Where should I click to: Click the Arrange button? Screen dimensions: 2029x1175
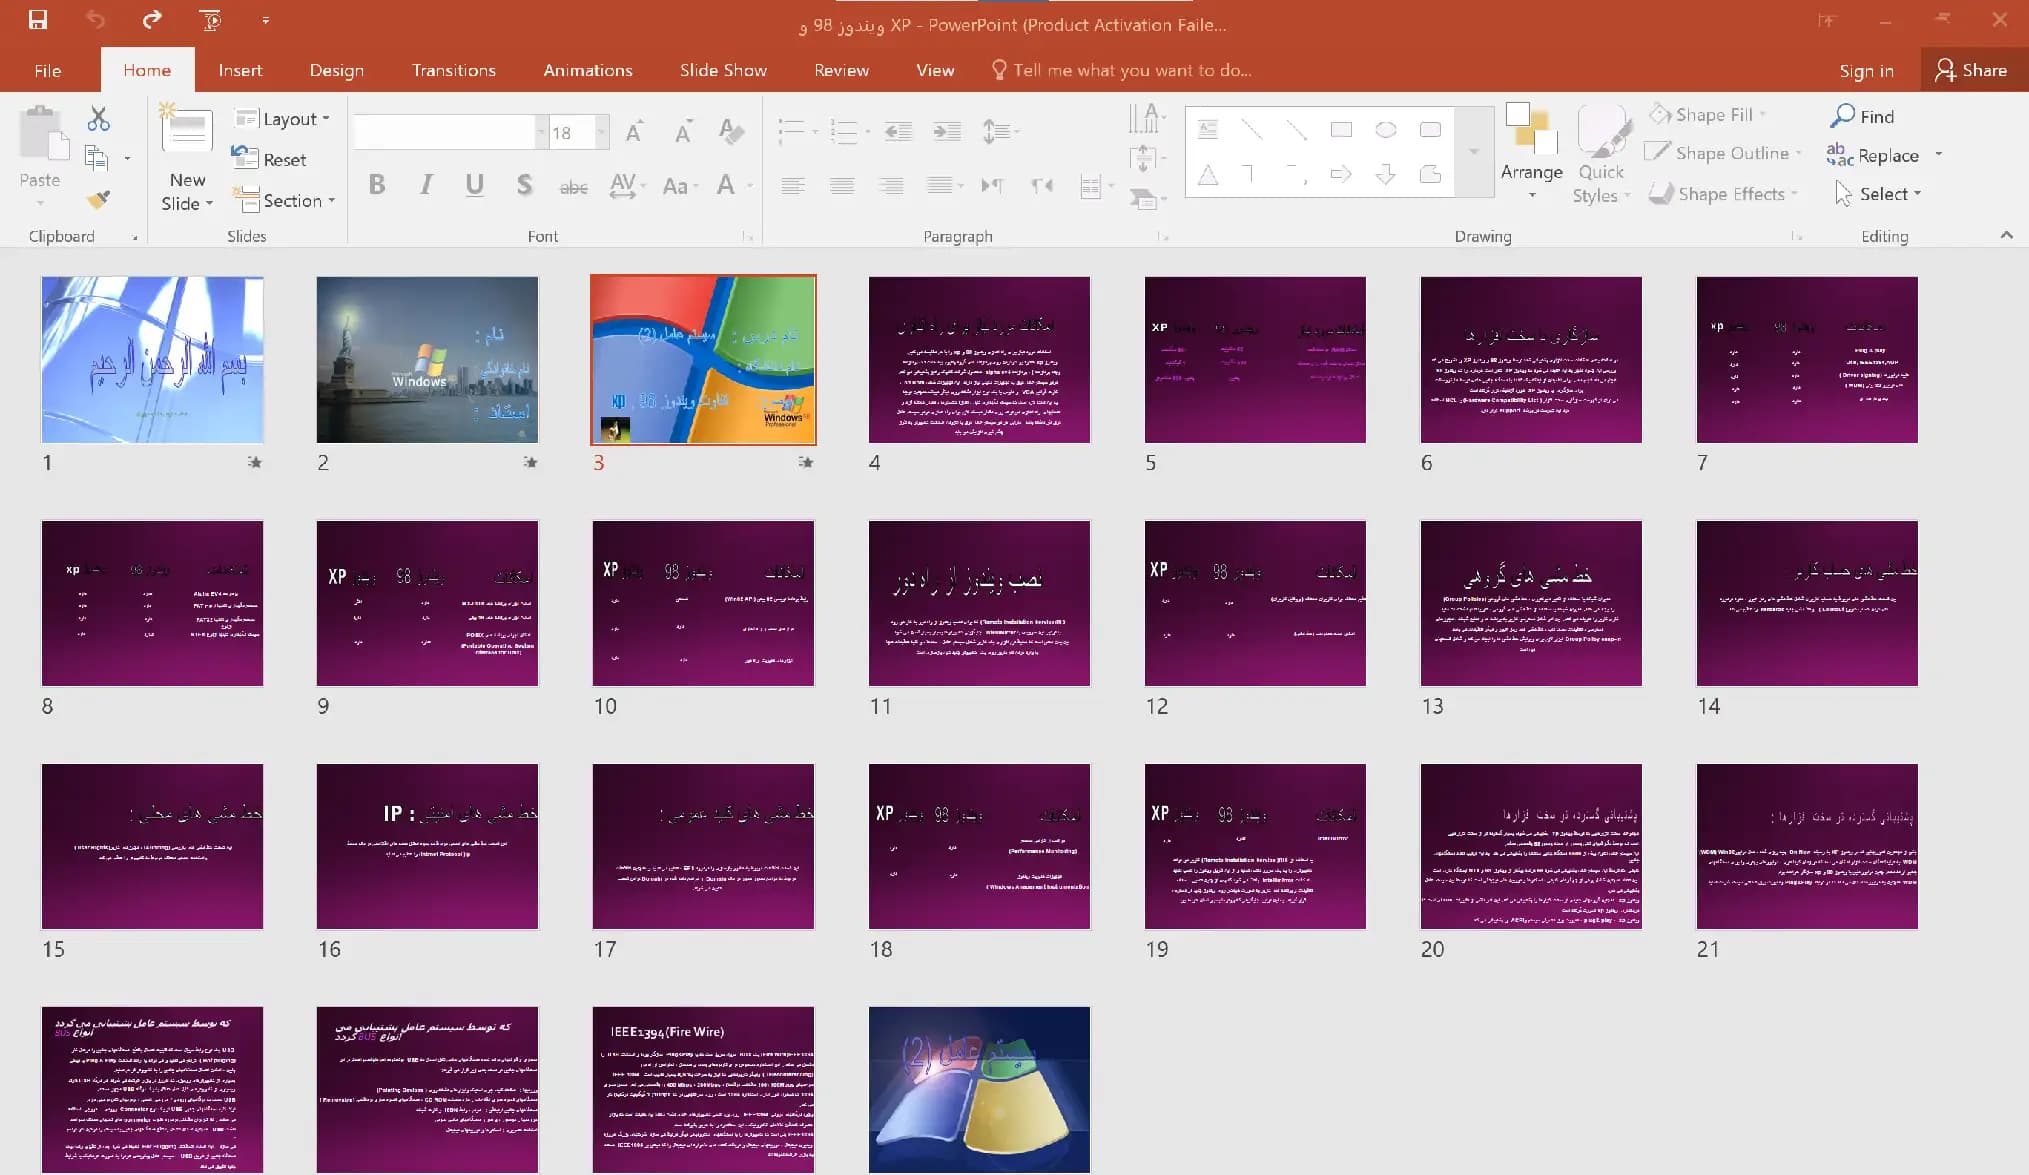[x=1531, y=150]
